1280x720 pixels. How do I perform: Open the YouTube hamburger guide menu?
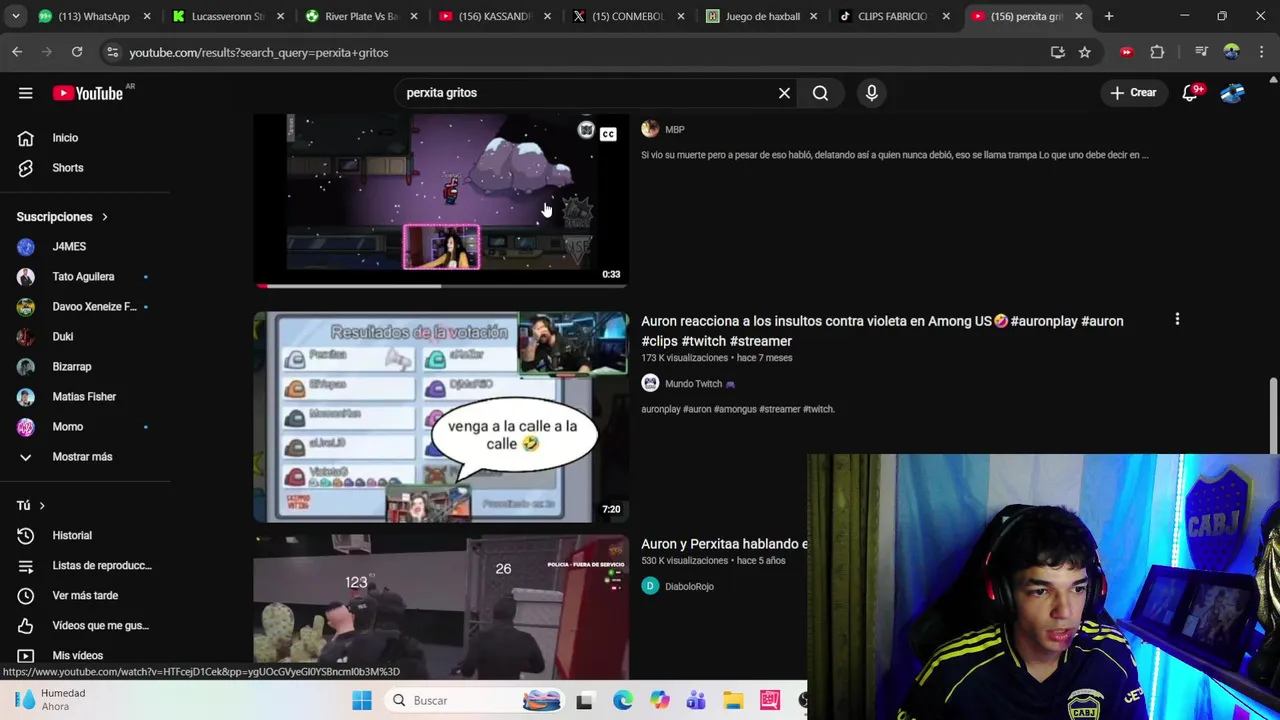point(26,93)
